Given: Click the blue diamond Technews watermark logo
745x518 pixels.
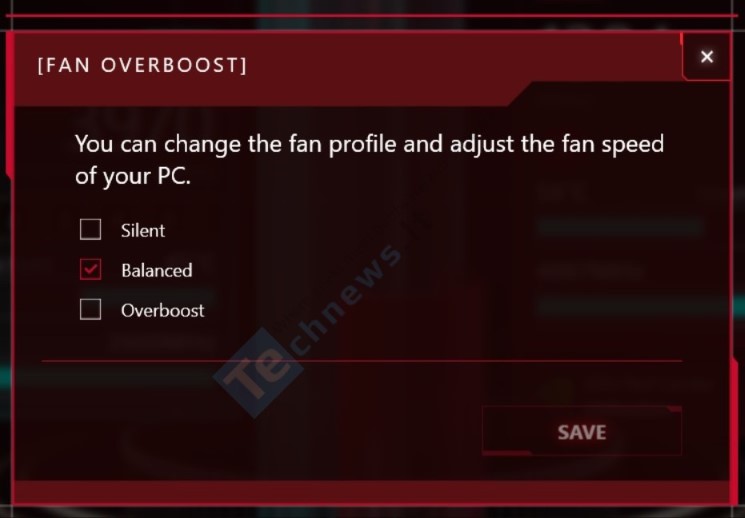Looking at the screenshot, I should coord(259,373).
